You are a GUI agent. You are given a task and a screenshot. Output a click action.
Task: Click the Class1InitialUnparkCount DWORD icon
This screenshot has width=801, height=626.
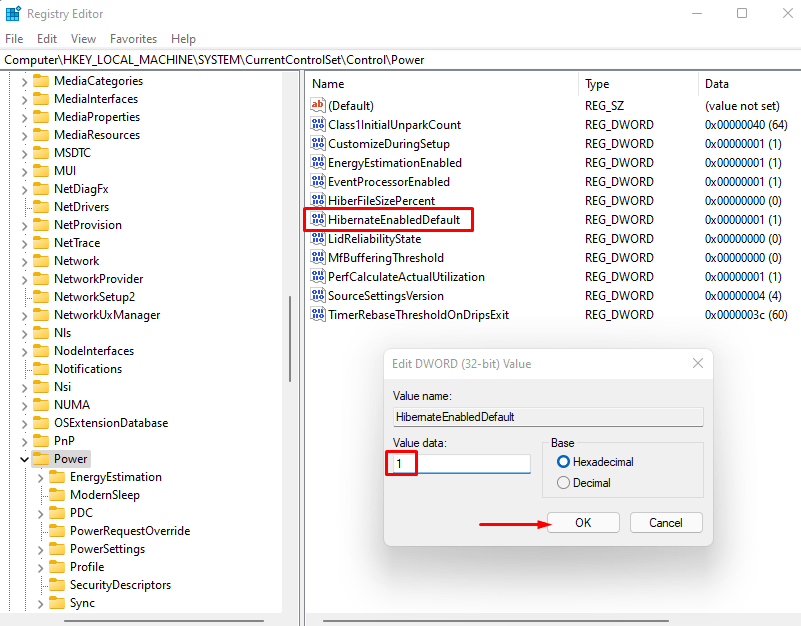pos(317,124)
